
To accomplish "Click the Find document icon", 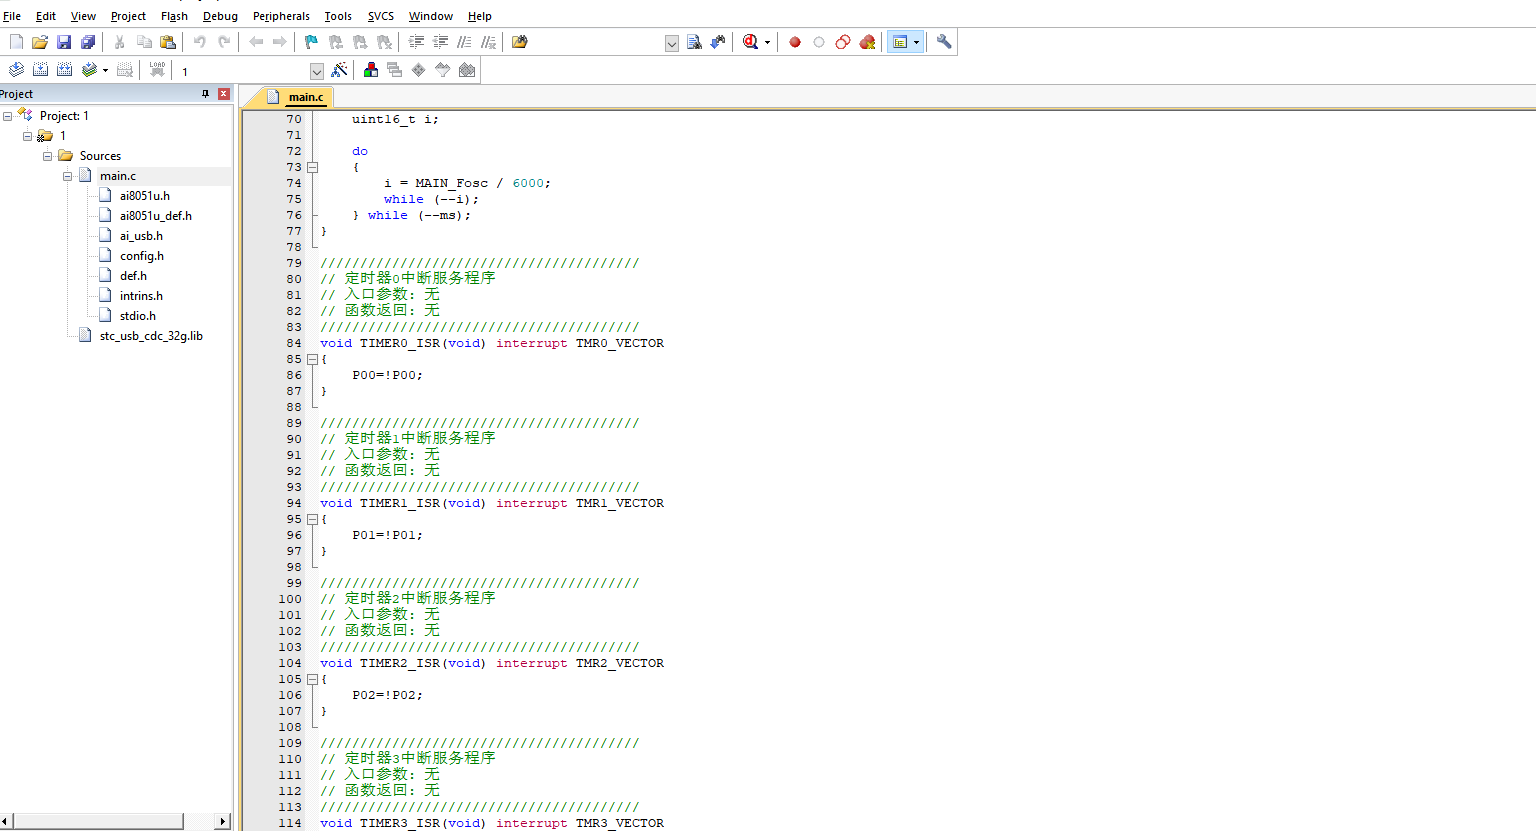I will click(694, 42).
